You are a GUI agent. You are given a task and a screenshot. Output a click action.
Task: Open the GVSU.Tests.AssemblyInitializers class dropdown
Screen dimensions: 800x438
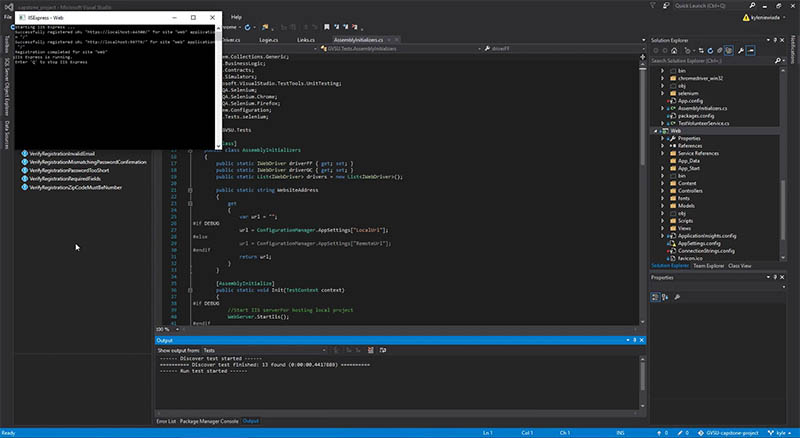399,48
